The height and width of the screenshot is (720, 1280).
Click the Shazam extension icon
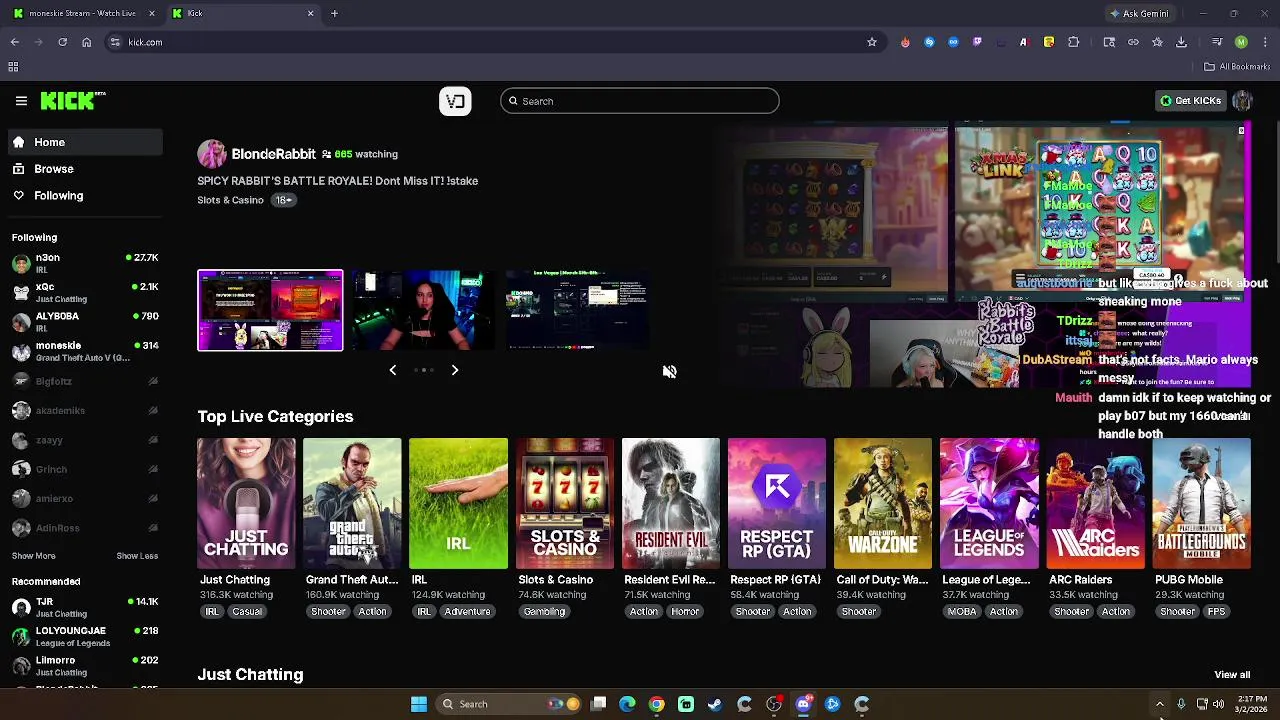pyautogui.click(x=929, y=42)
